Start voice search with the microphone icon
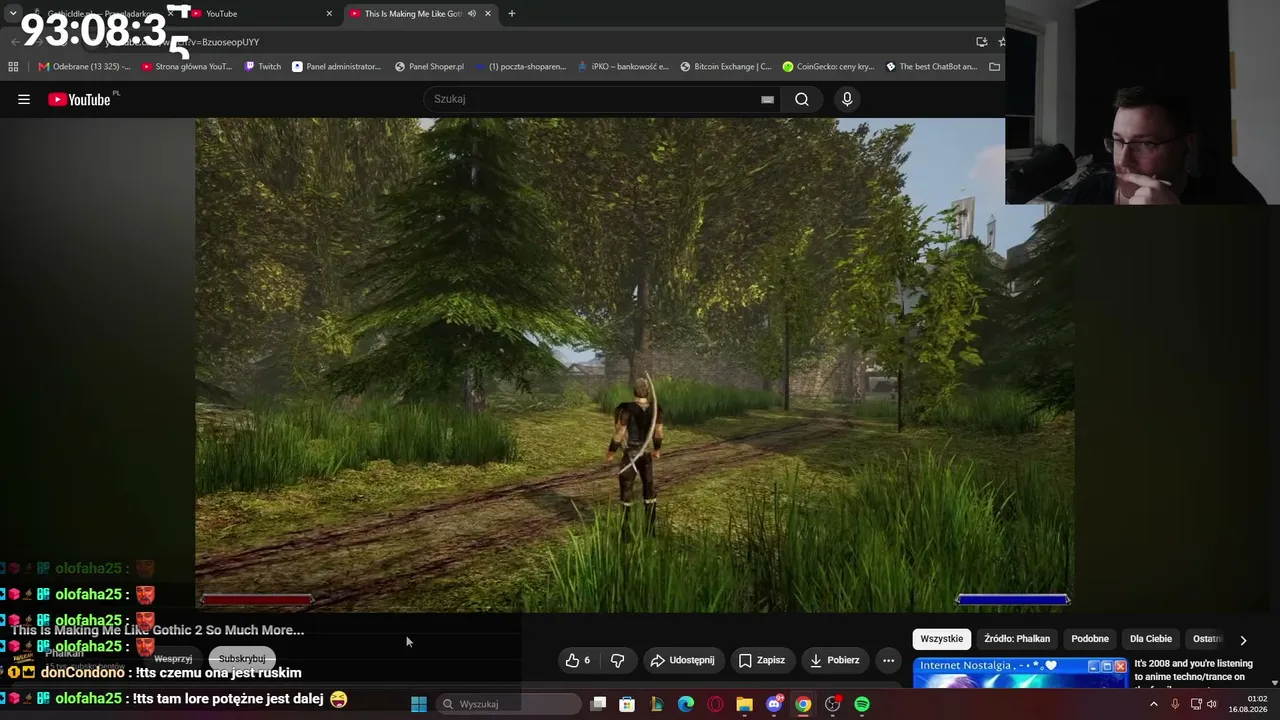 coord(847,99)
